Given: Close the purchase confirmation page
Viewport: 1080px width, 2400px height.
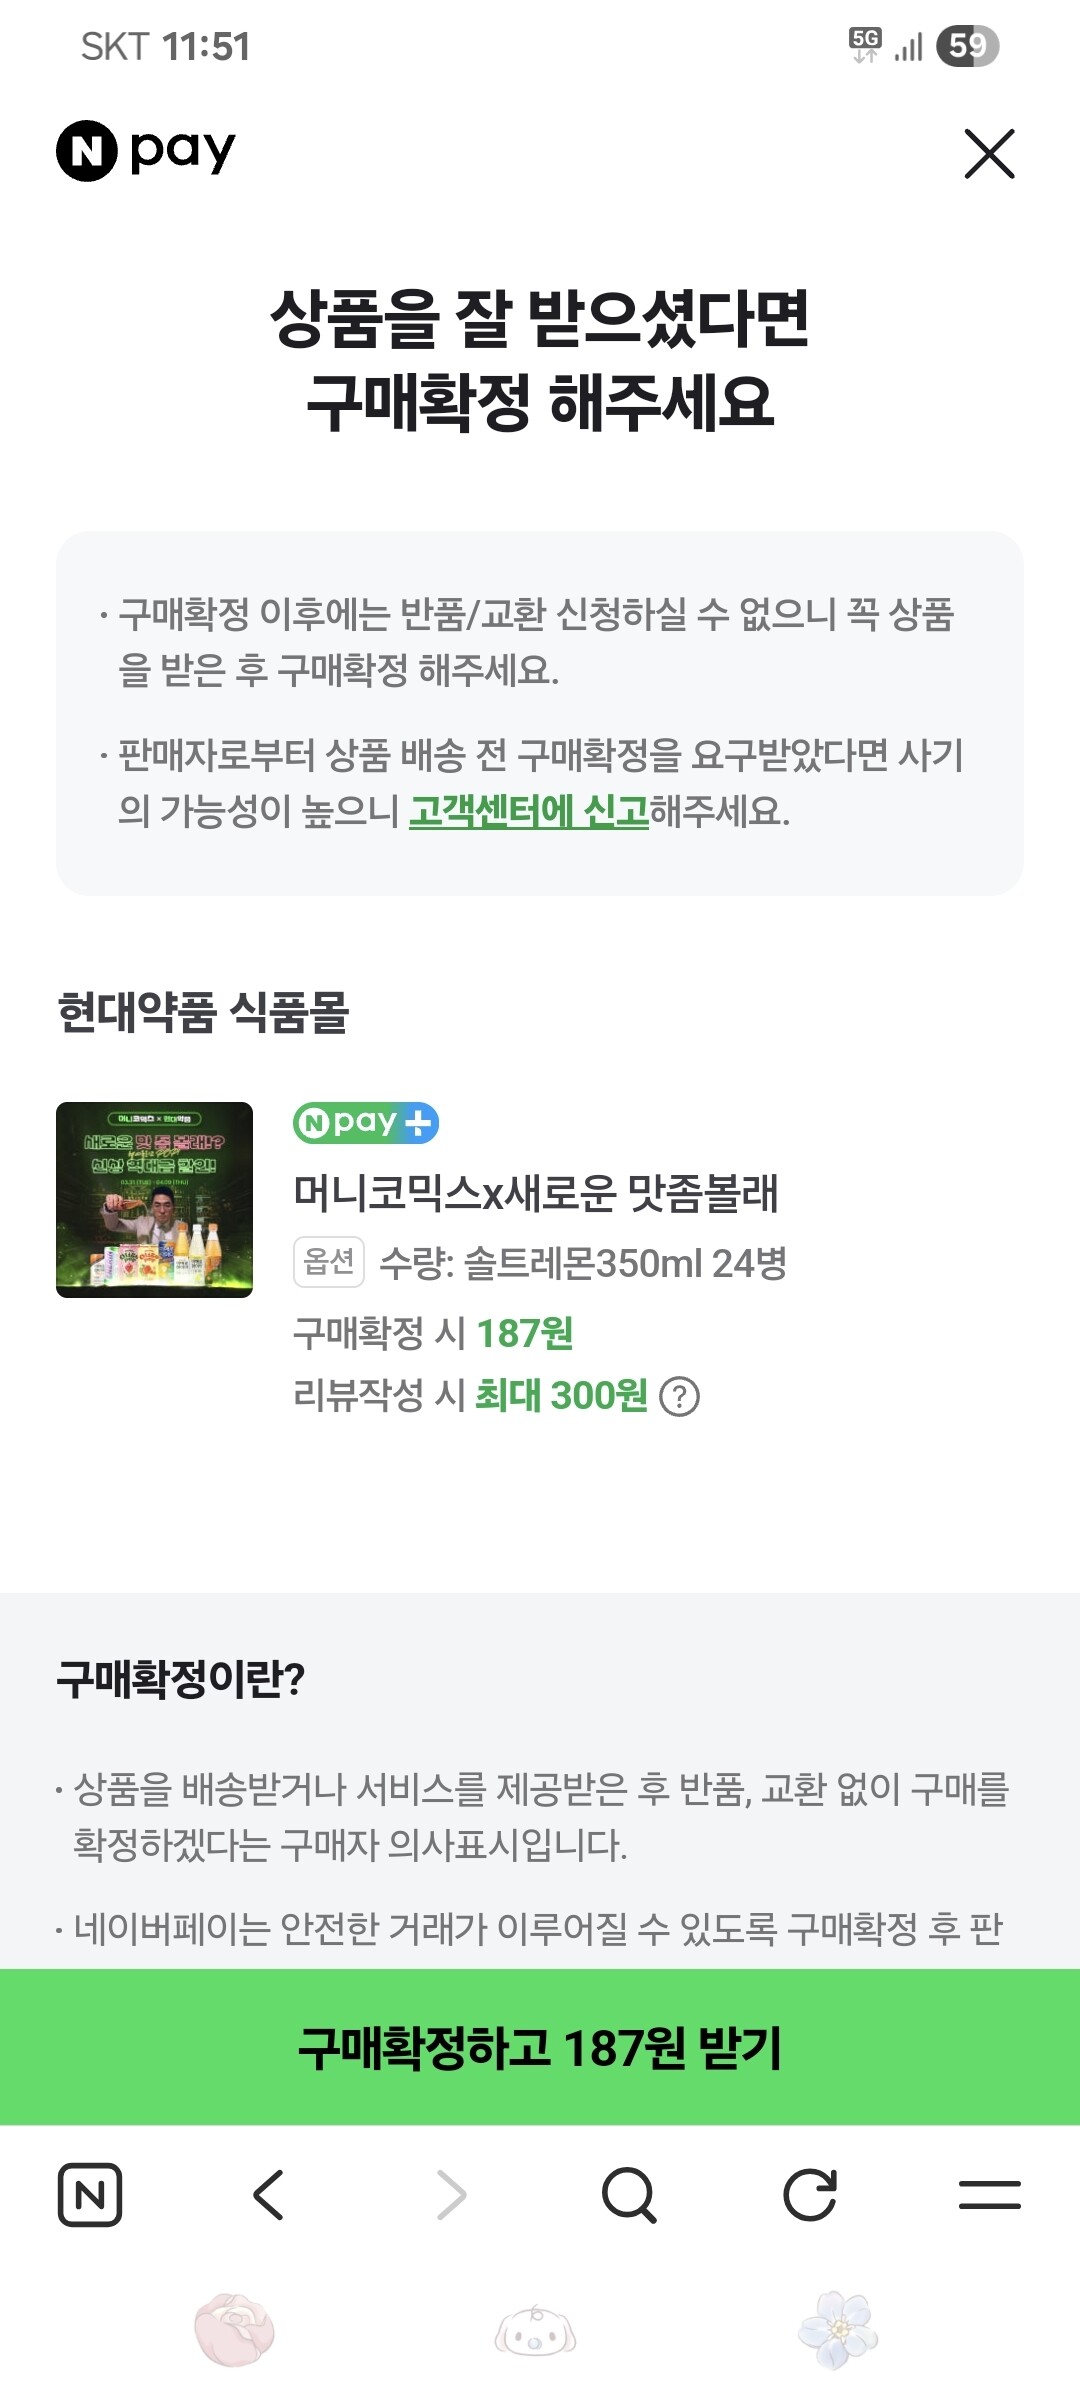Looking at the screenshot, I should tap(989, 153).
